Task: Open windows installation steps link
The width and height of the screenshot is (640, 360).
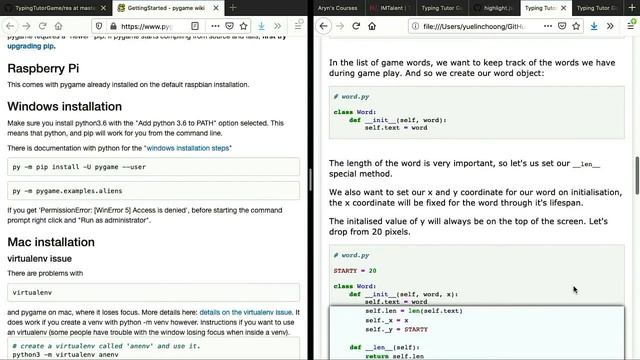Action: point(188,148)
